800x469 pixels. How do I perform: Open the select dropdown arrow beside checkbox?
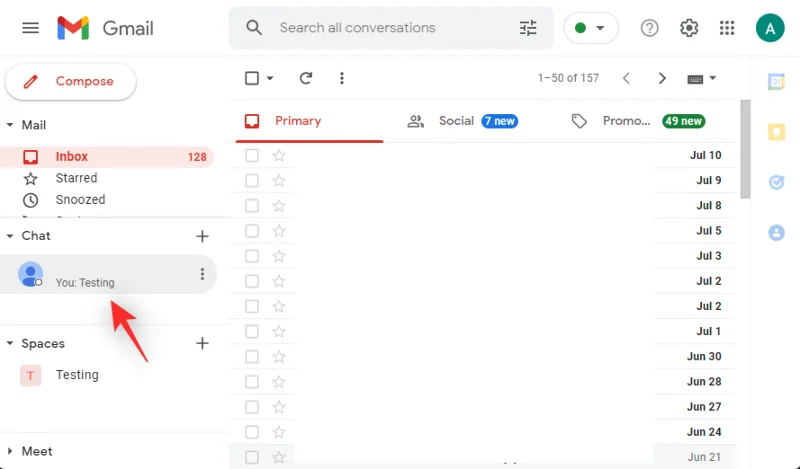(270, 78)
